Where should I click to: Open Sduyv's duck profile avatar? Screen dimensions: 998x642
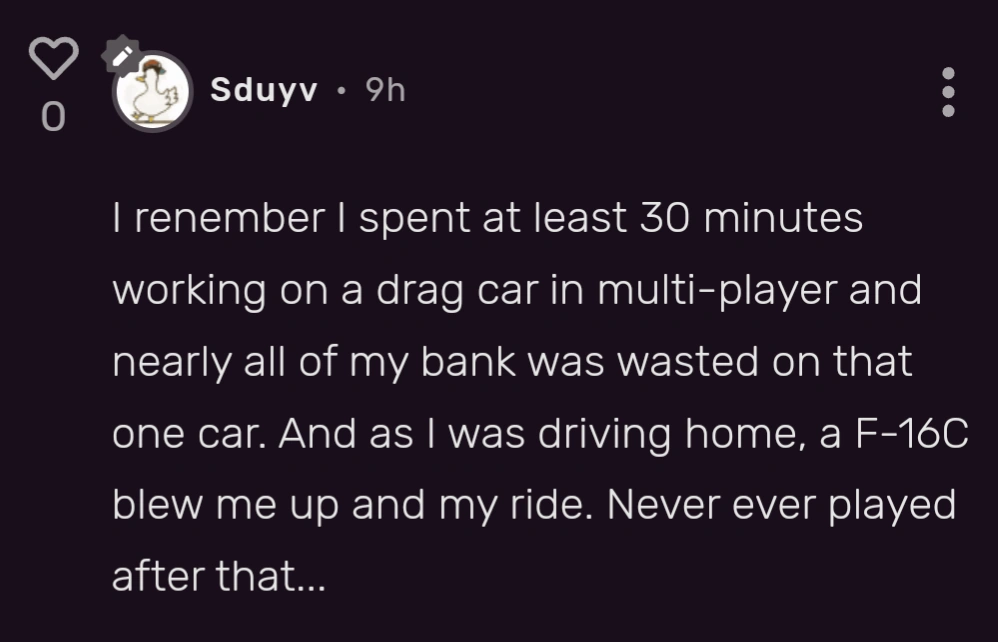pos(153,93)
